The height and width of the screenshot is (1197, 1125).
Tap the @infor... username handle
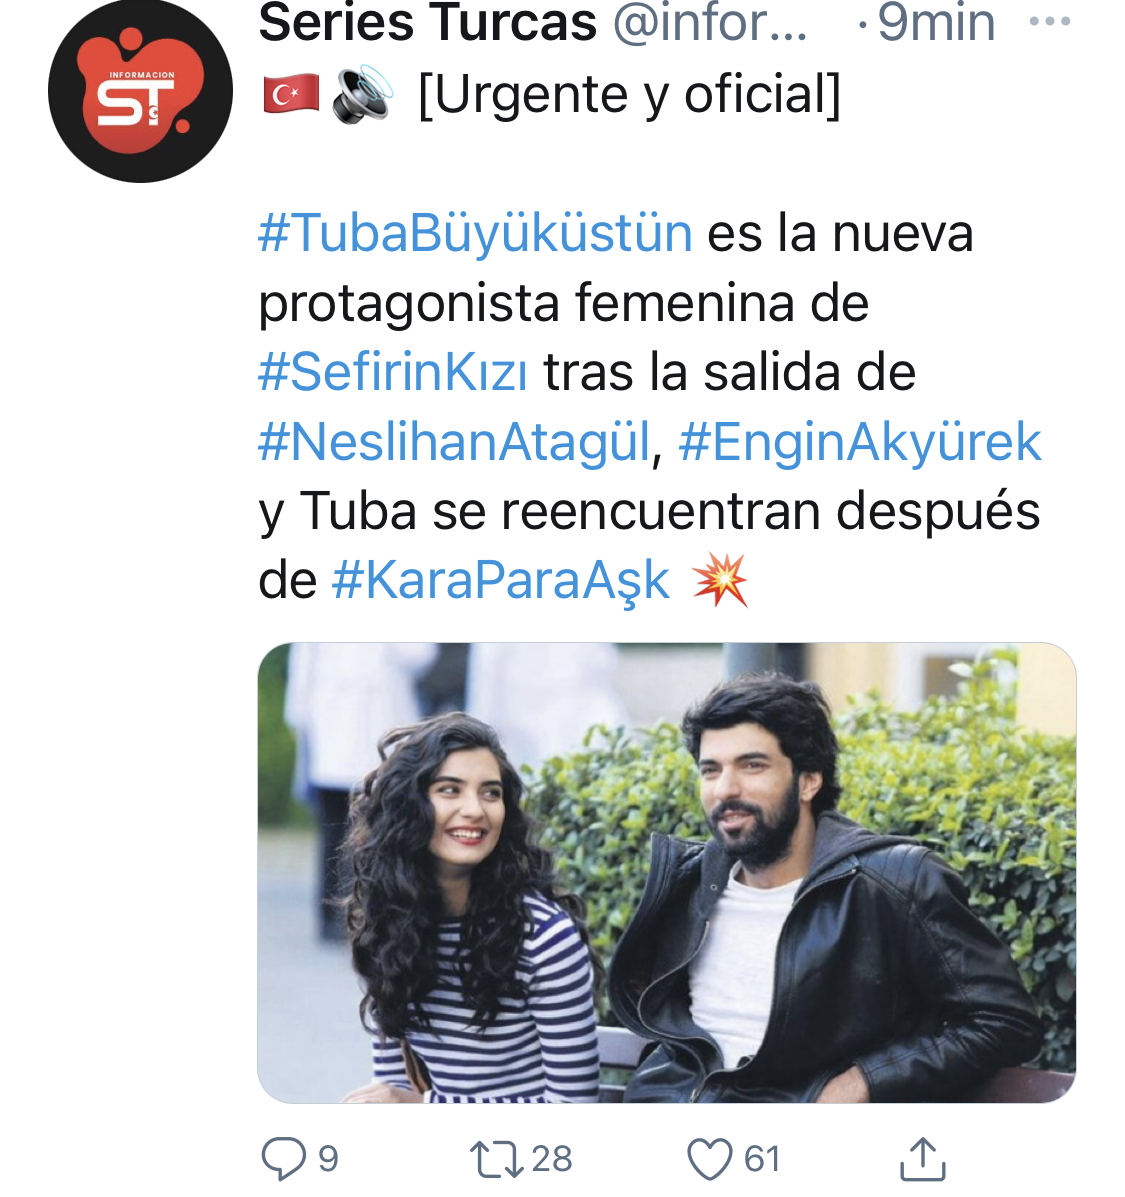(x=710, y=23)
